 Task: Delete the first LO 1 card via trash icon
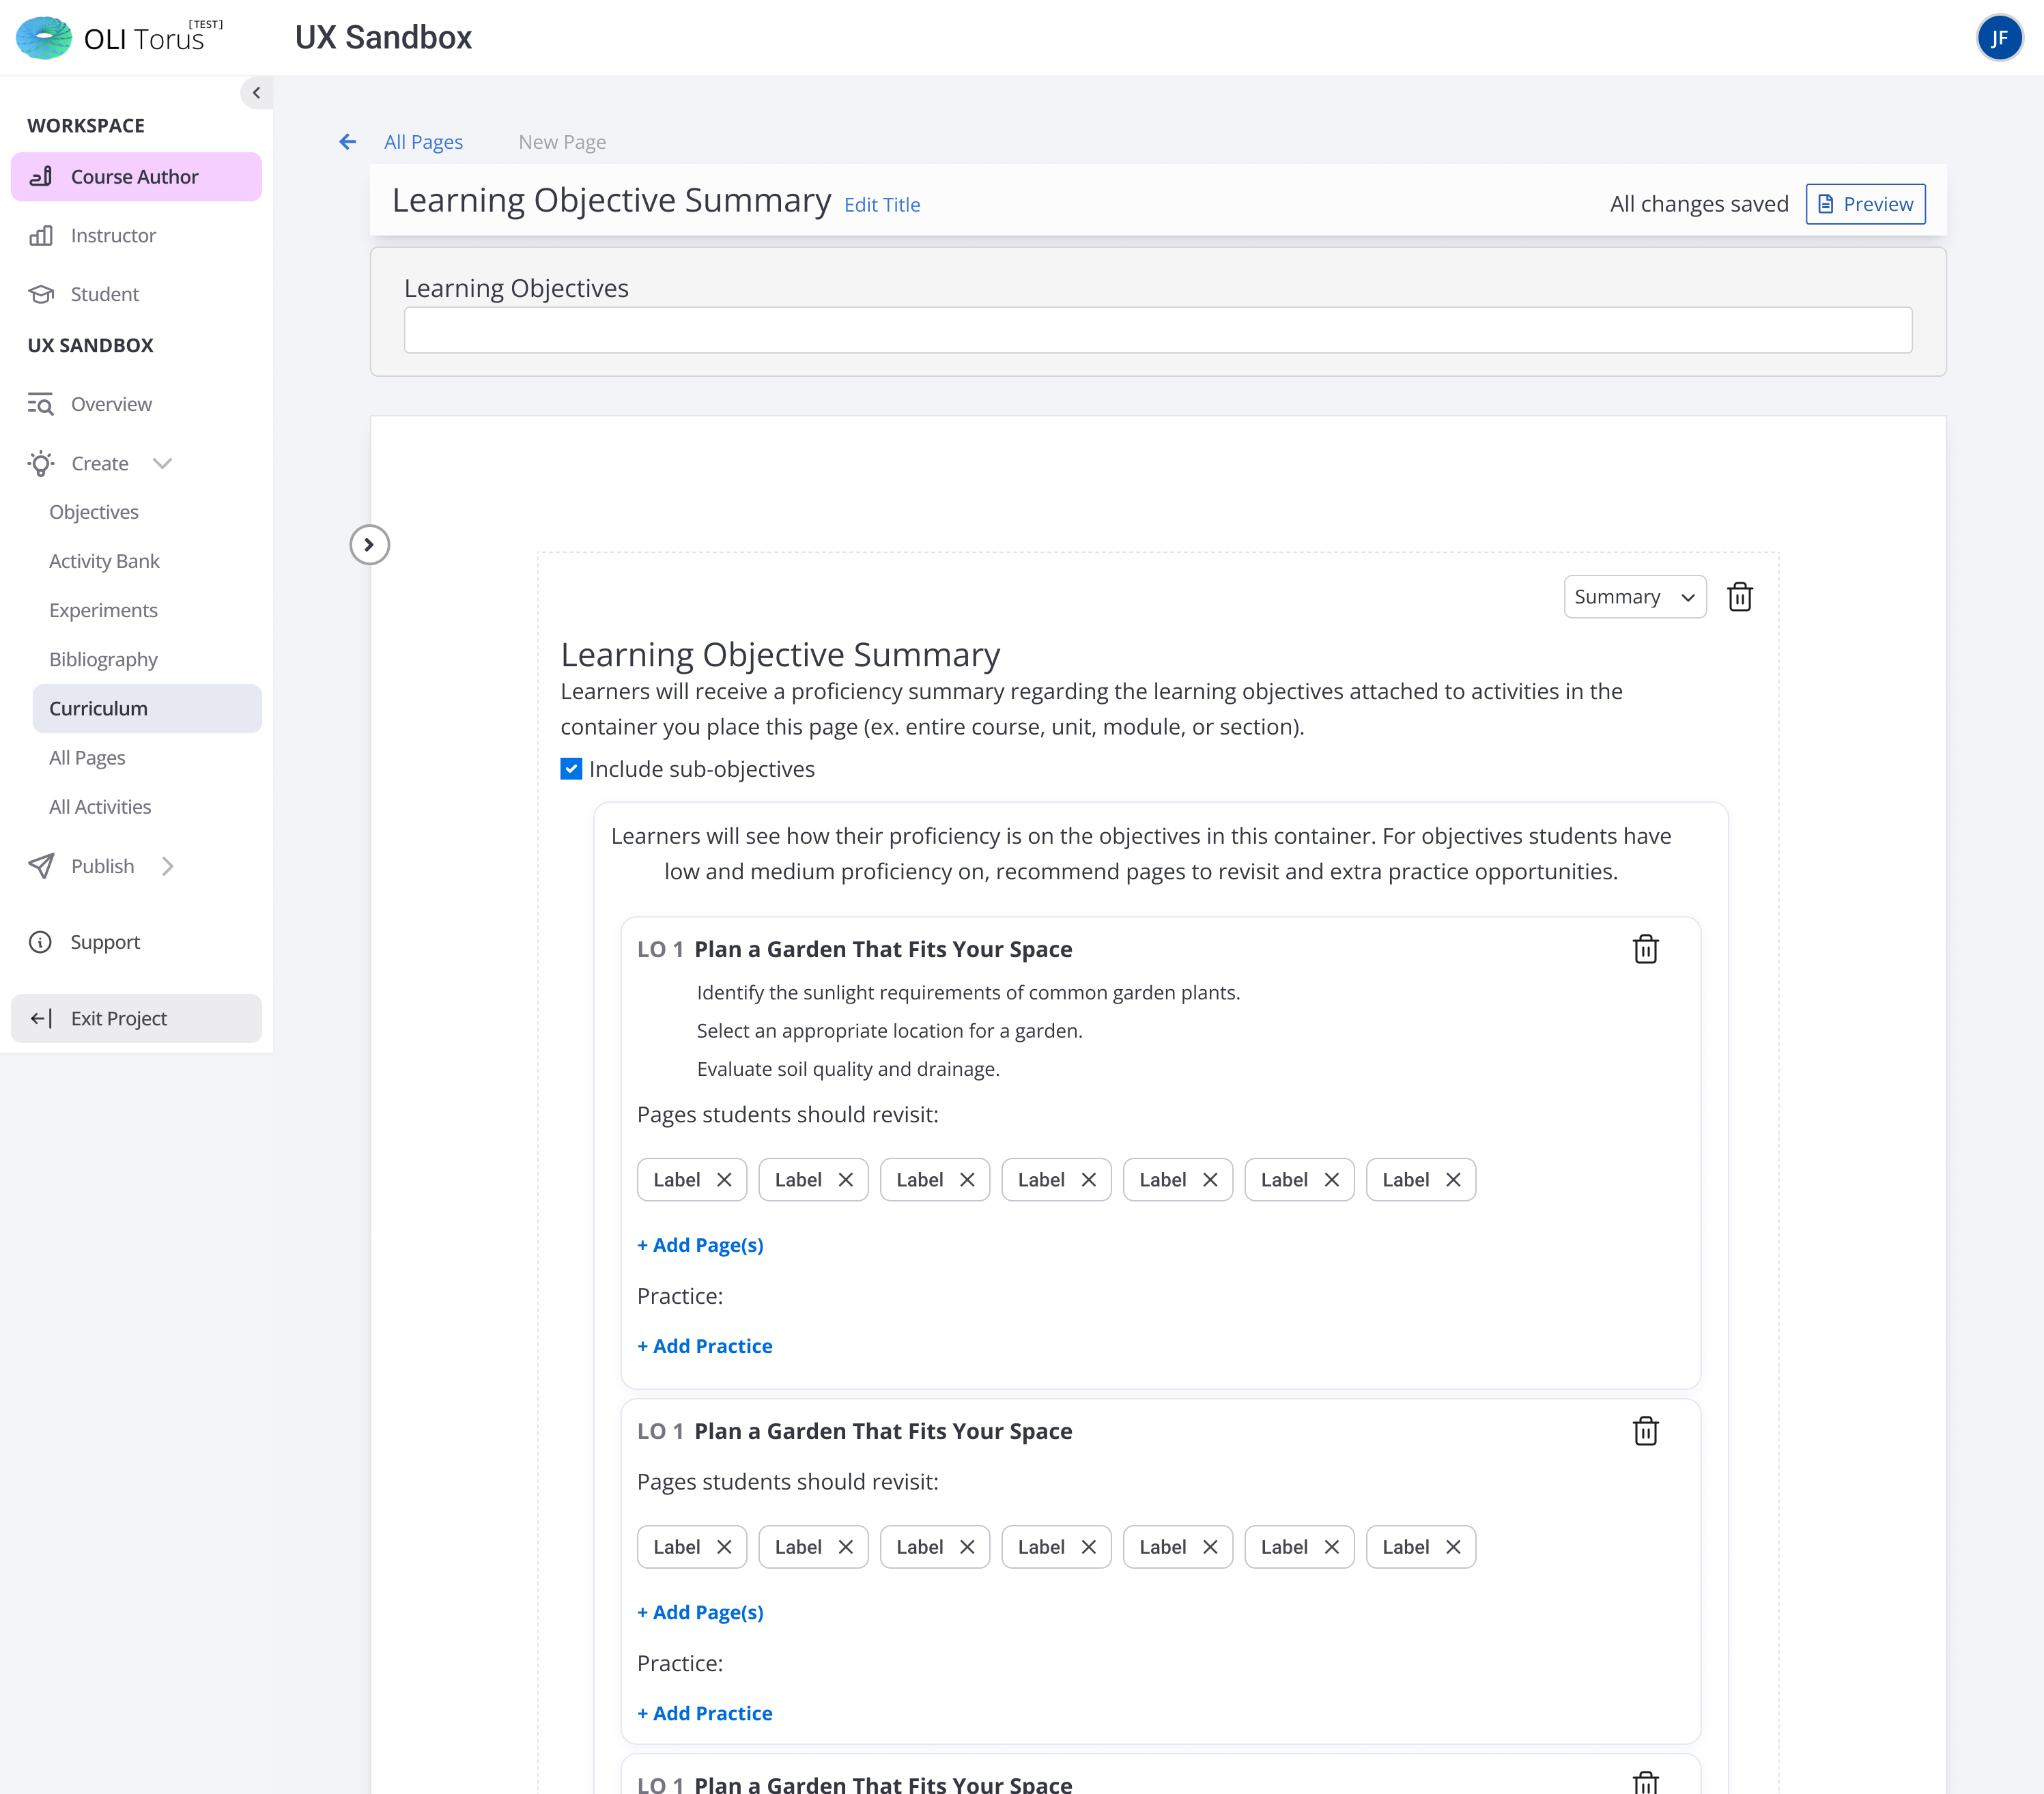[1645, 949]
